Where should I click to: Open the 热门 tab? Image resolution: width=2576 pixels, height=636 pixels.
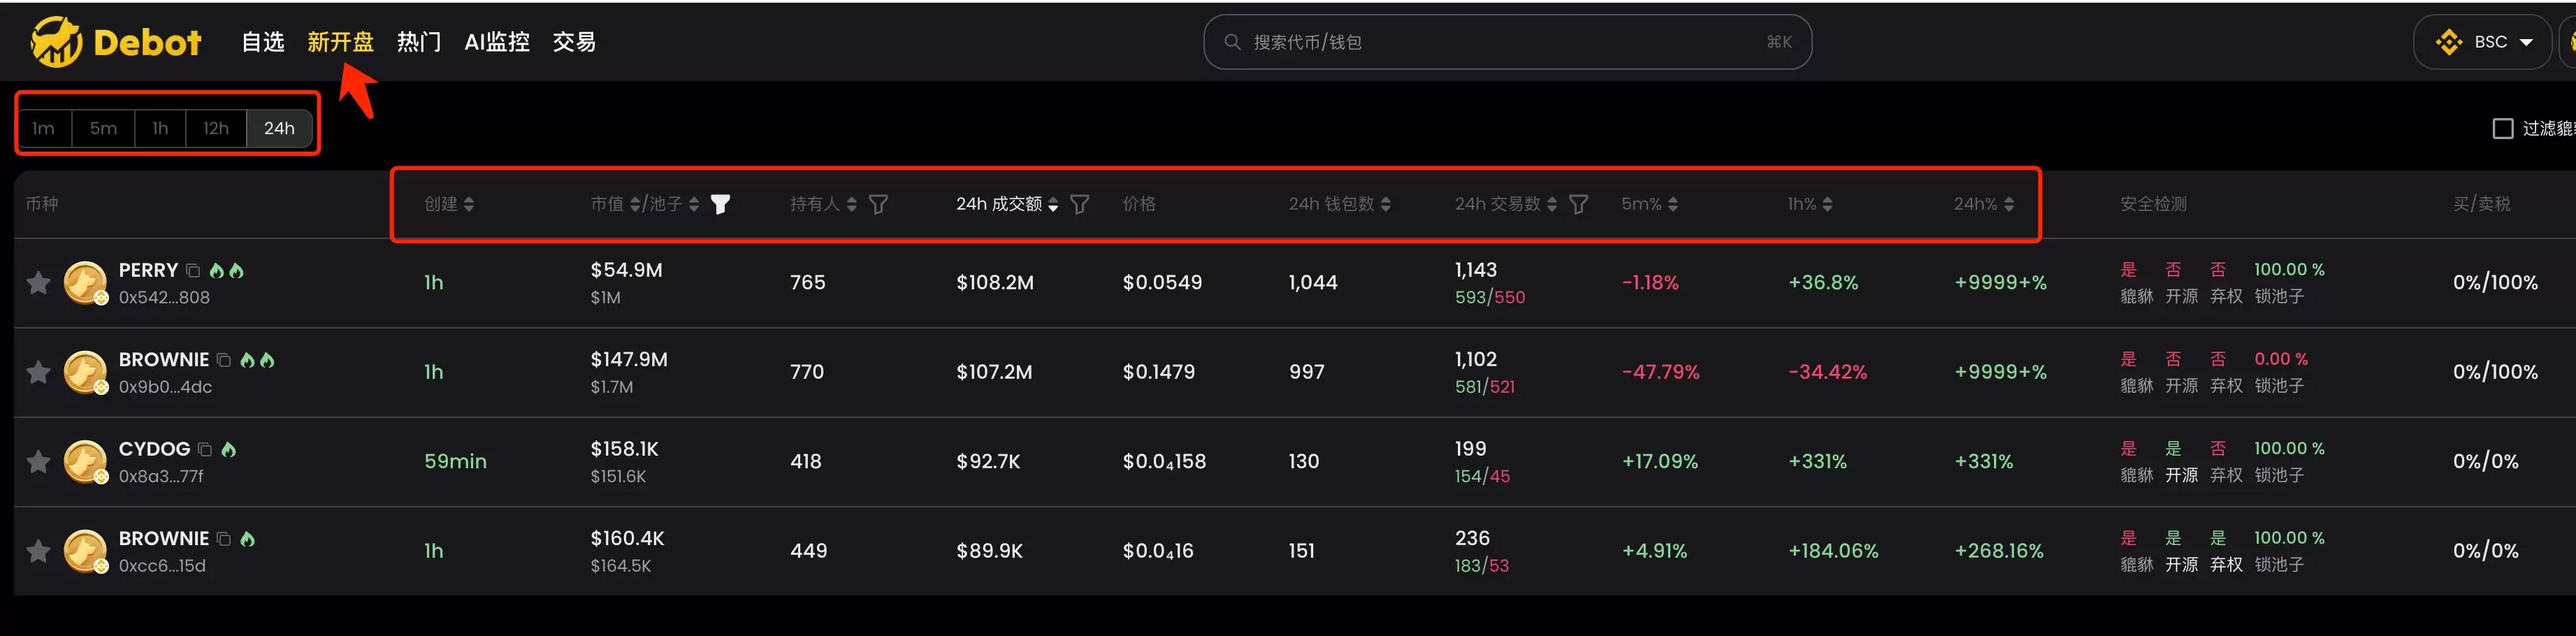click(x=418, y=42)
